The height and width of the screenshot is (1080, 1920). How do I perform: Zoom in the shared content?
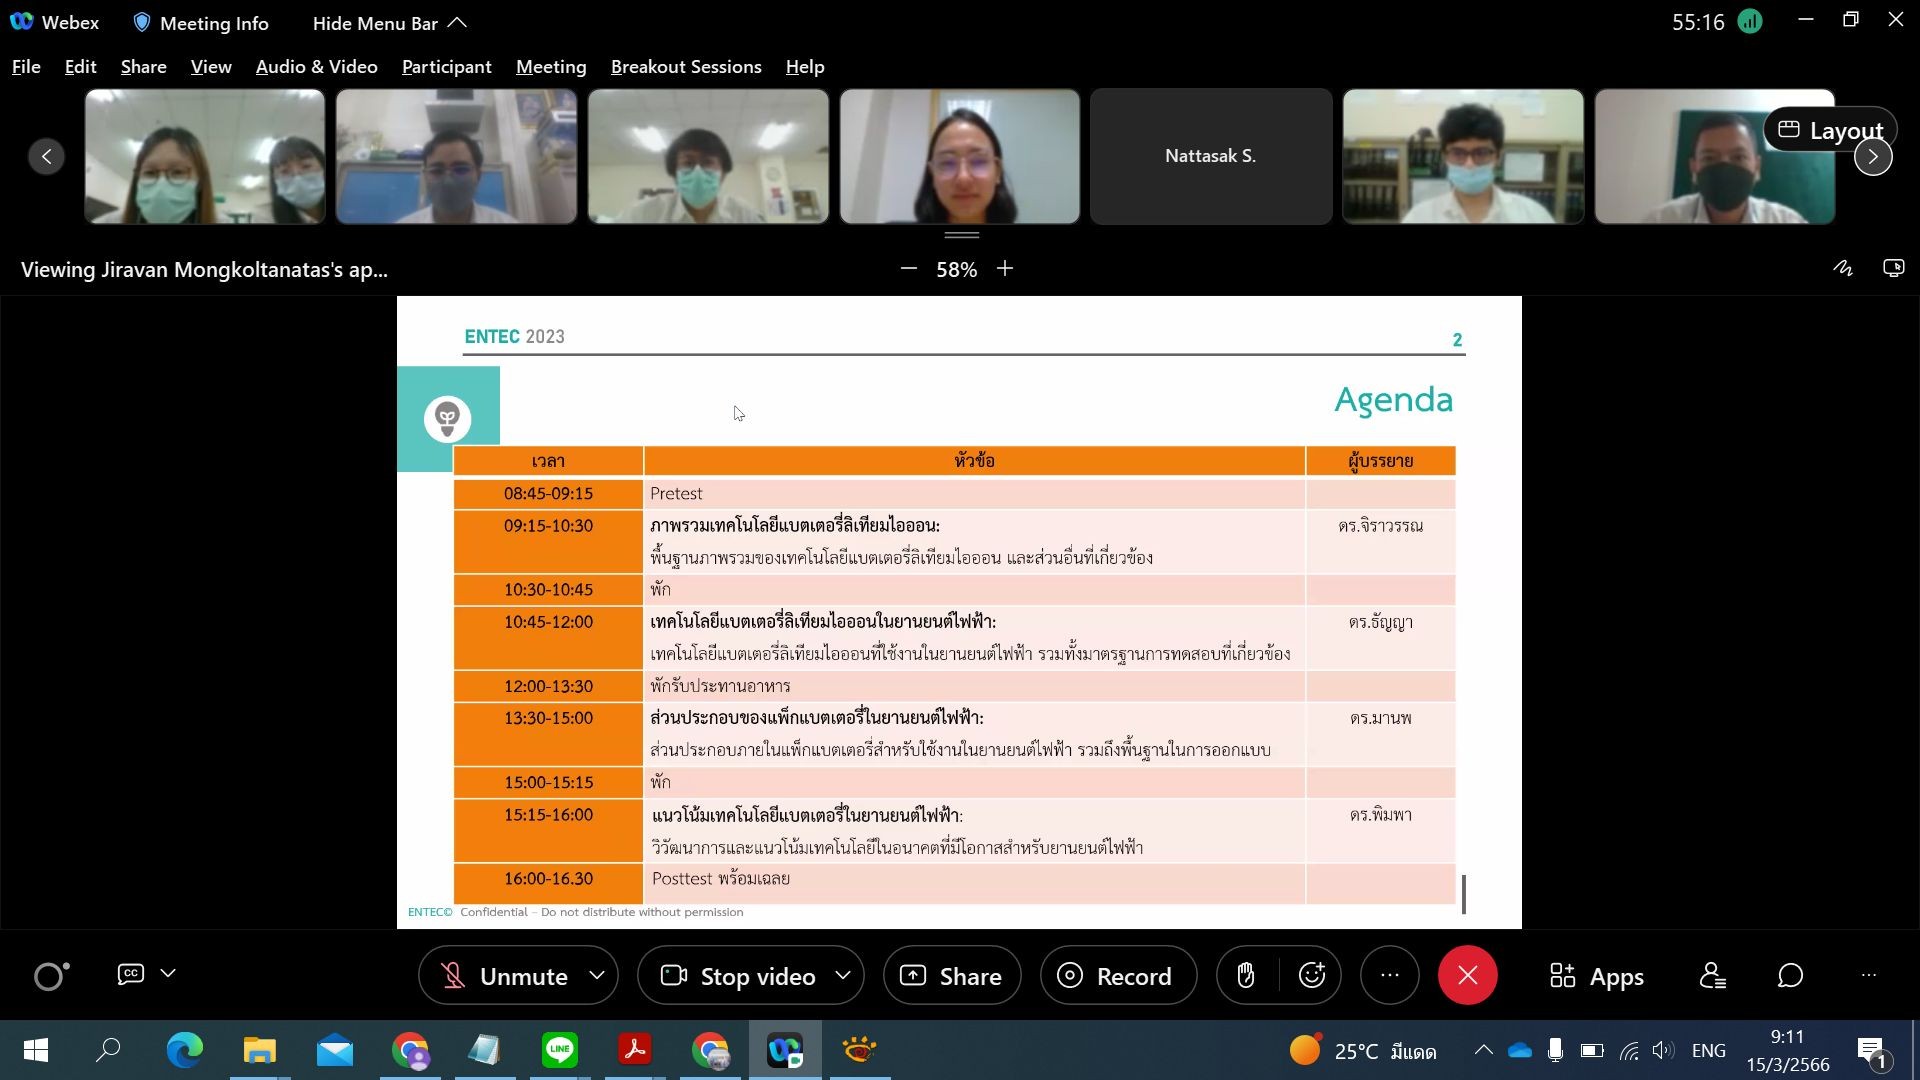(x=1005, y=269)
